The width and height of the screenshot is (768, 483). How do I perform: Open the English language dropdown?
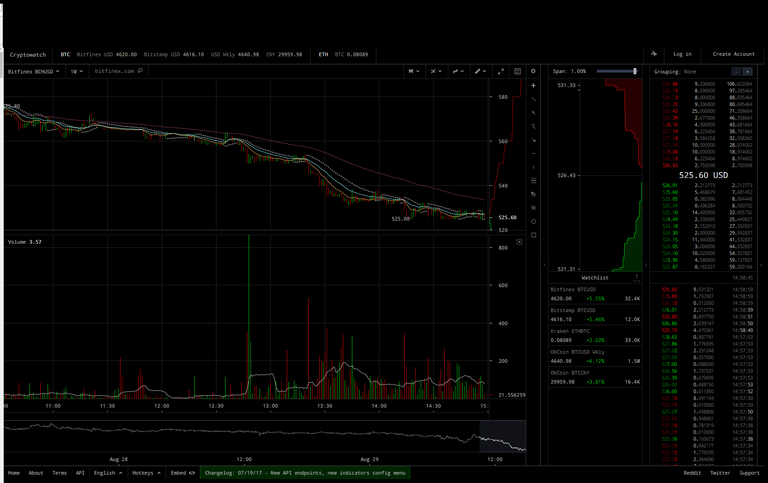[108, 473]
